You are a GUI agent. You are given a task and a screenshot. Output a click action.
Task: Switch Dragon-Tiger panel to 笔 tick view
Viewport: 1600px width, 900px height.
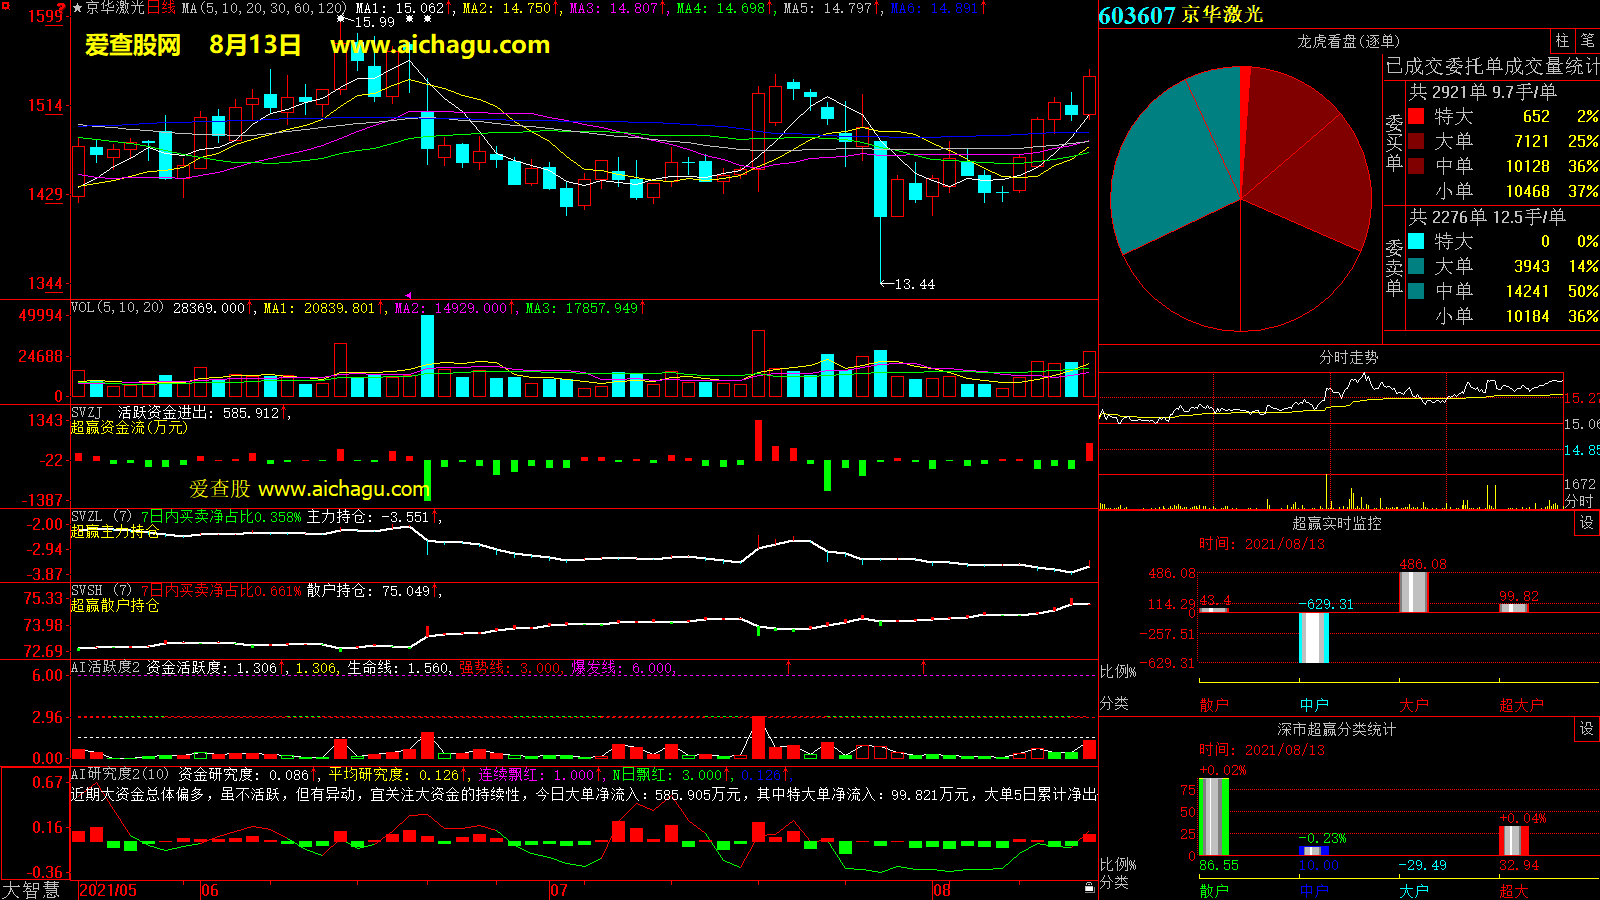click(x=1588, y=41)
